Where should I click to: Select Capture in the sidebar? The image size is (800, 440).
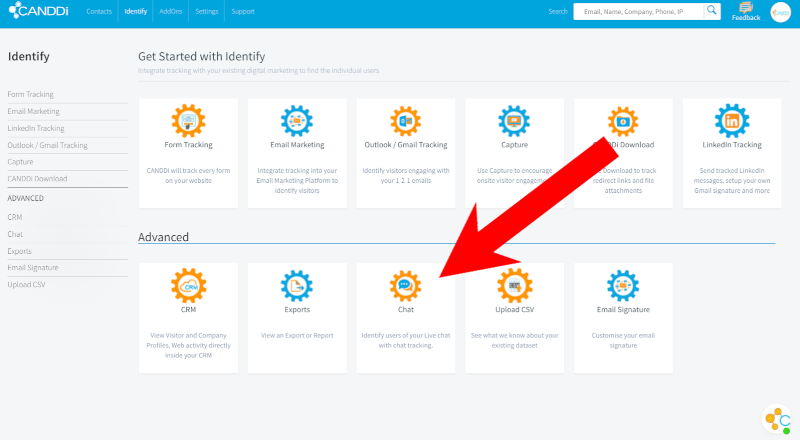(20, 161)
